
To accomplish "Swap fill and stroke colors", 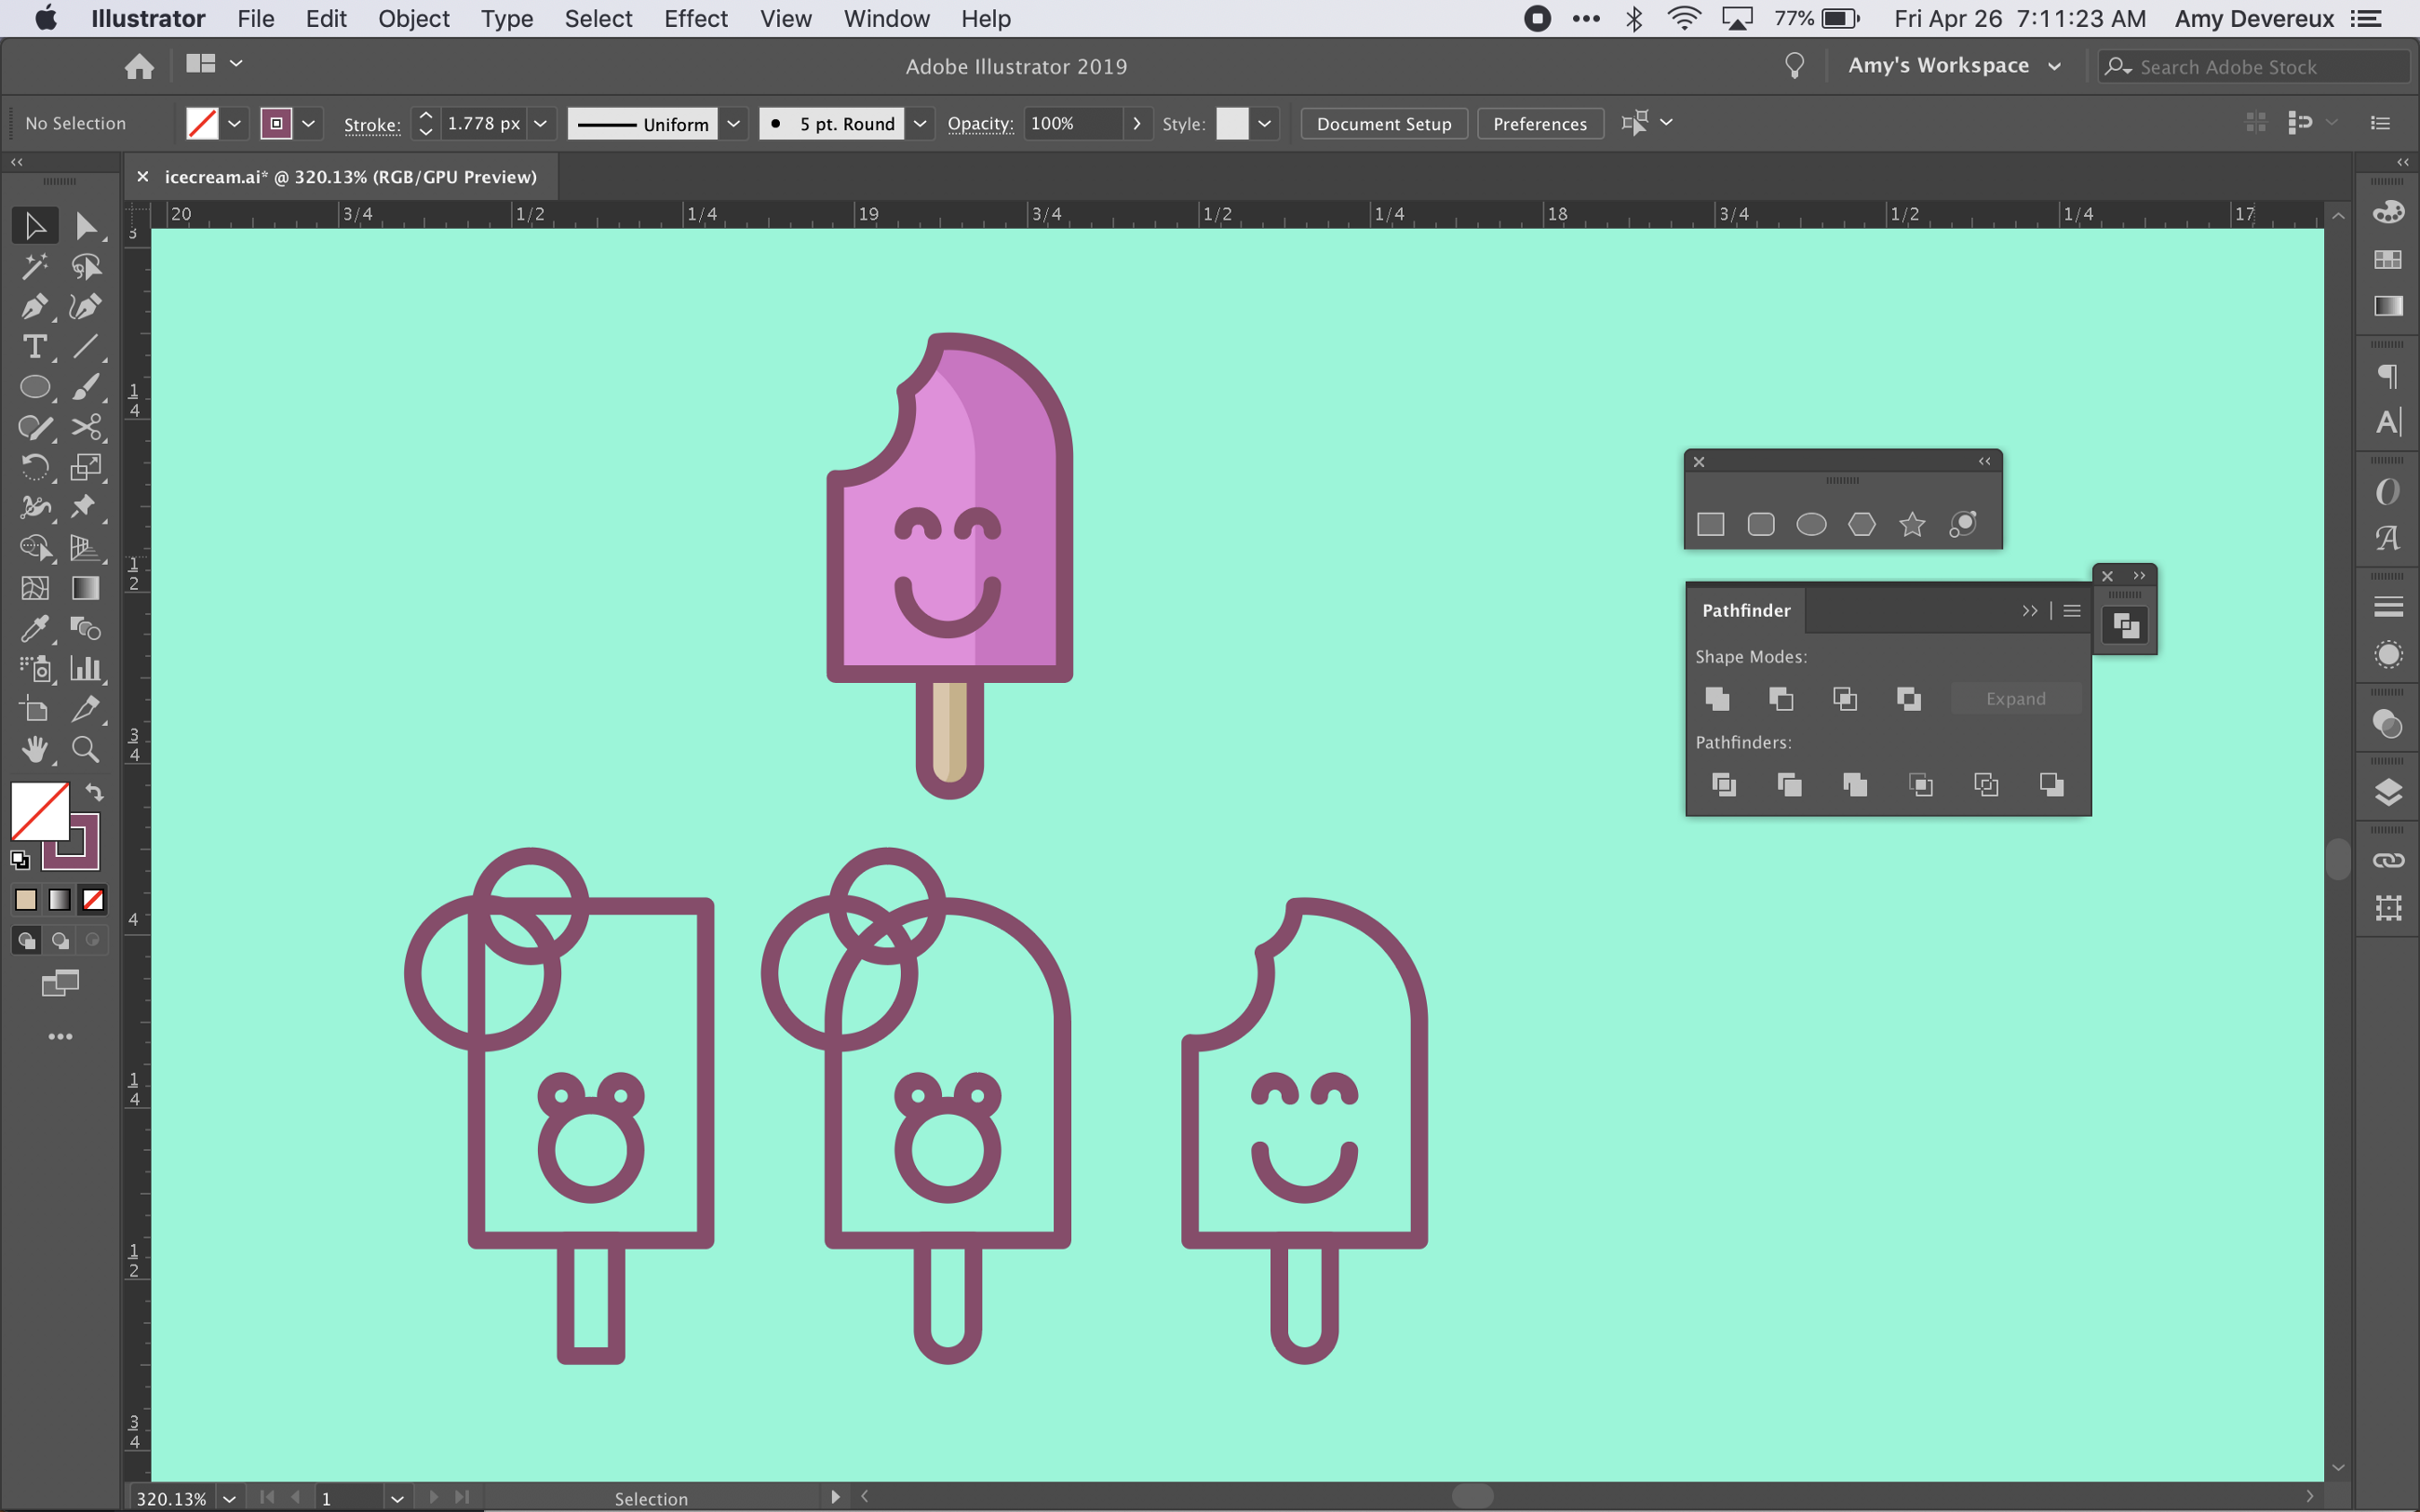I will click(x=94, y=791).
